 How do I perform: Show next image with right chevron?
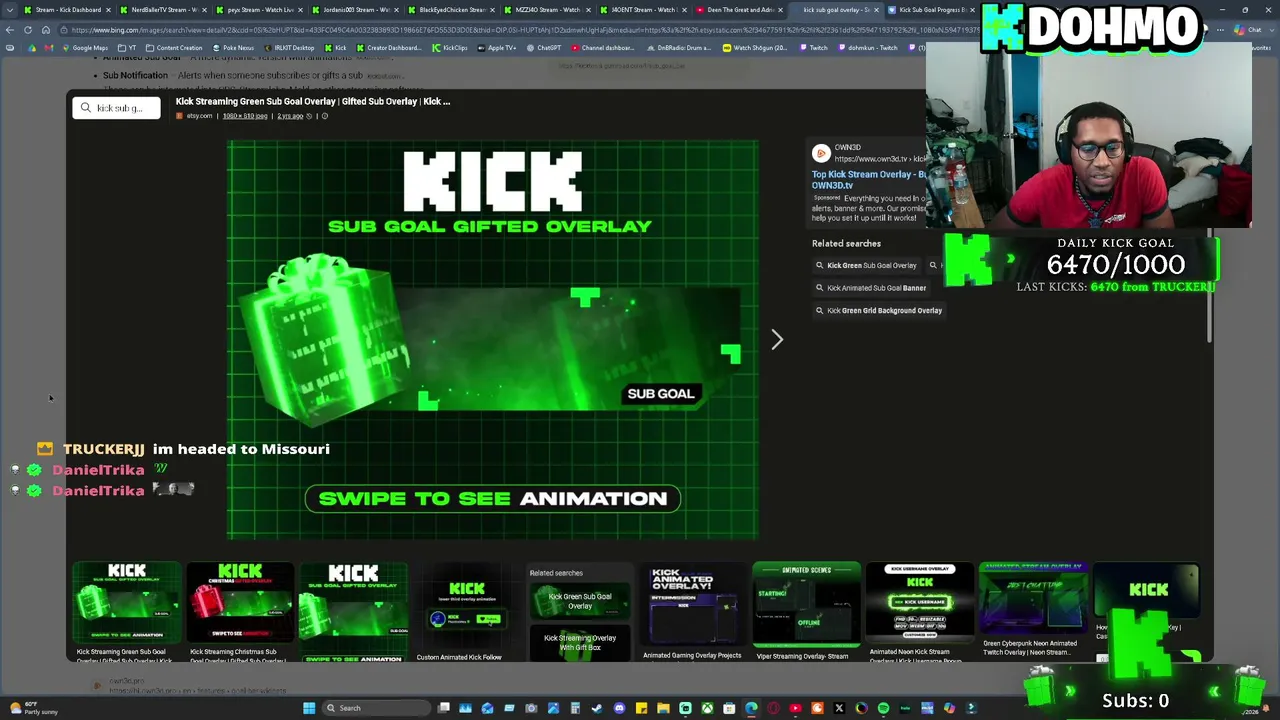[777, 340]
